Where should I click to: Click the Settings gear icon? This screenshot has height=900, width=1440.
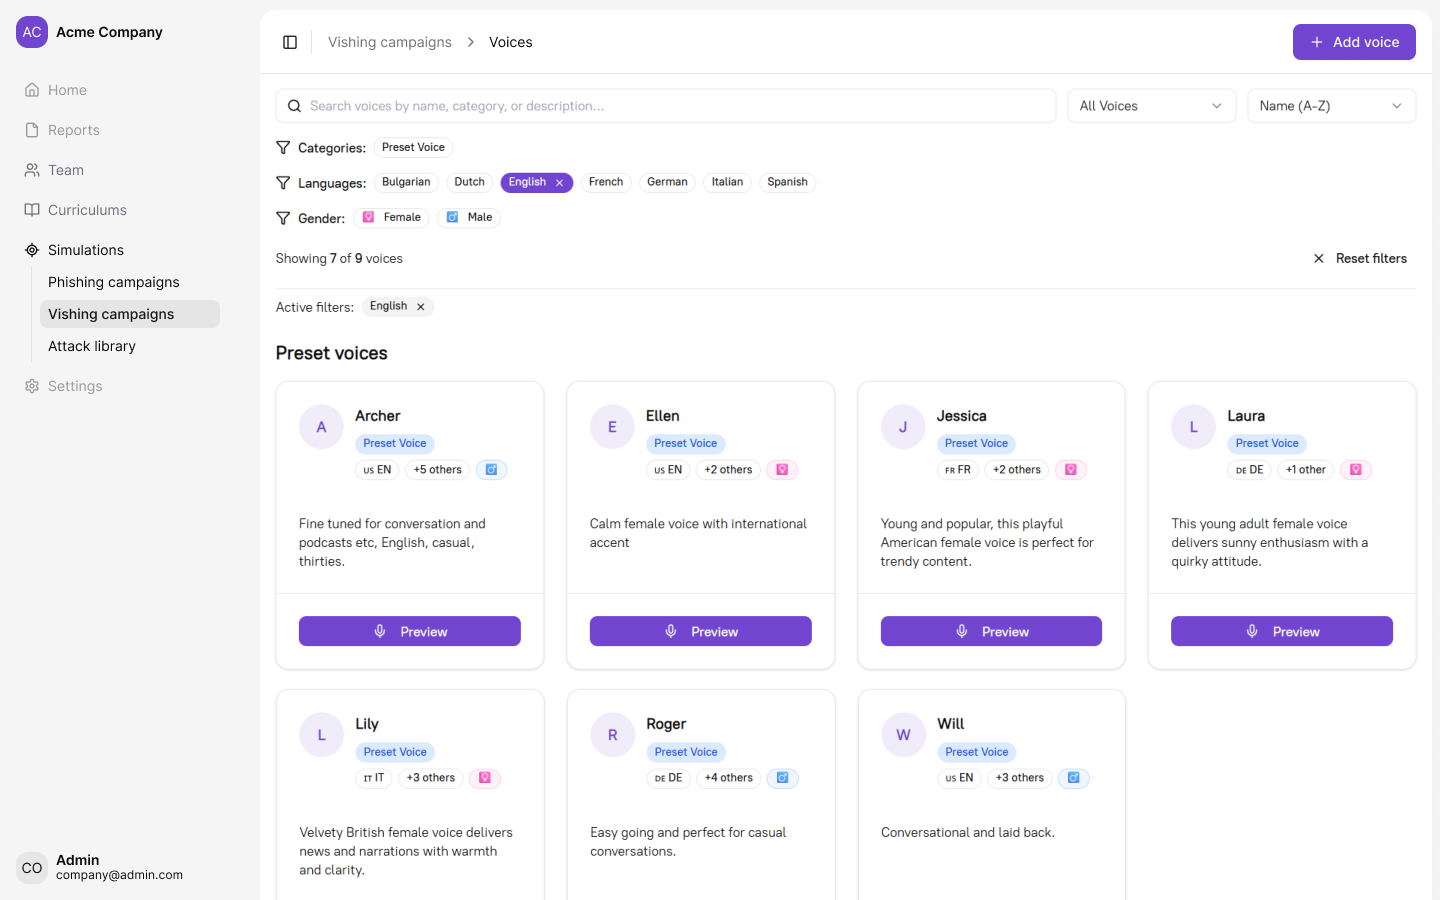point(32,386)
